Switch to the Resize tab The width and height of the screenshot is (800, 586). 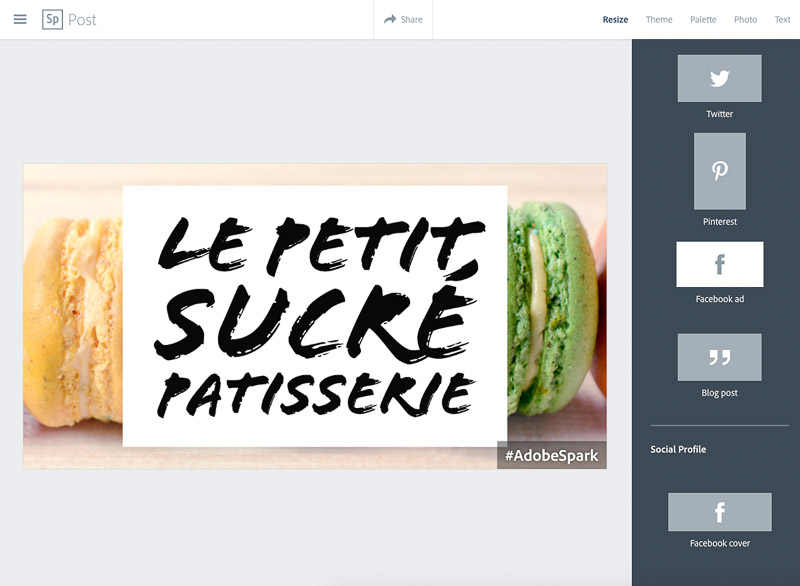click(615, 19)
